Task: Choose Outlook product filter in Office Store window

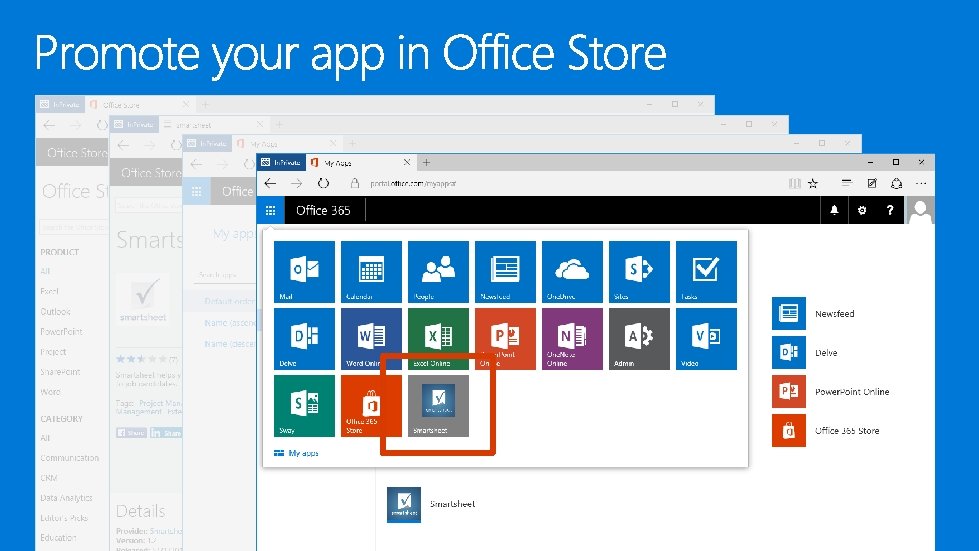Action: (56, 311)
